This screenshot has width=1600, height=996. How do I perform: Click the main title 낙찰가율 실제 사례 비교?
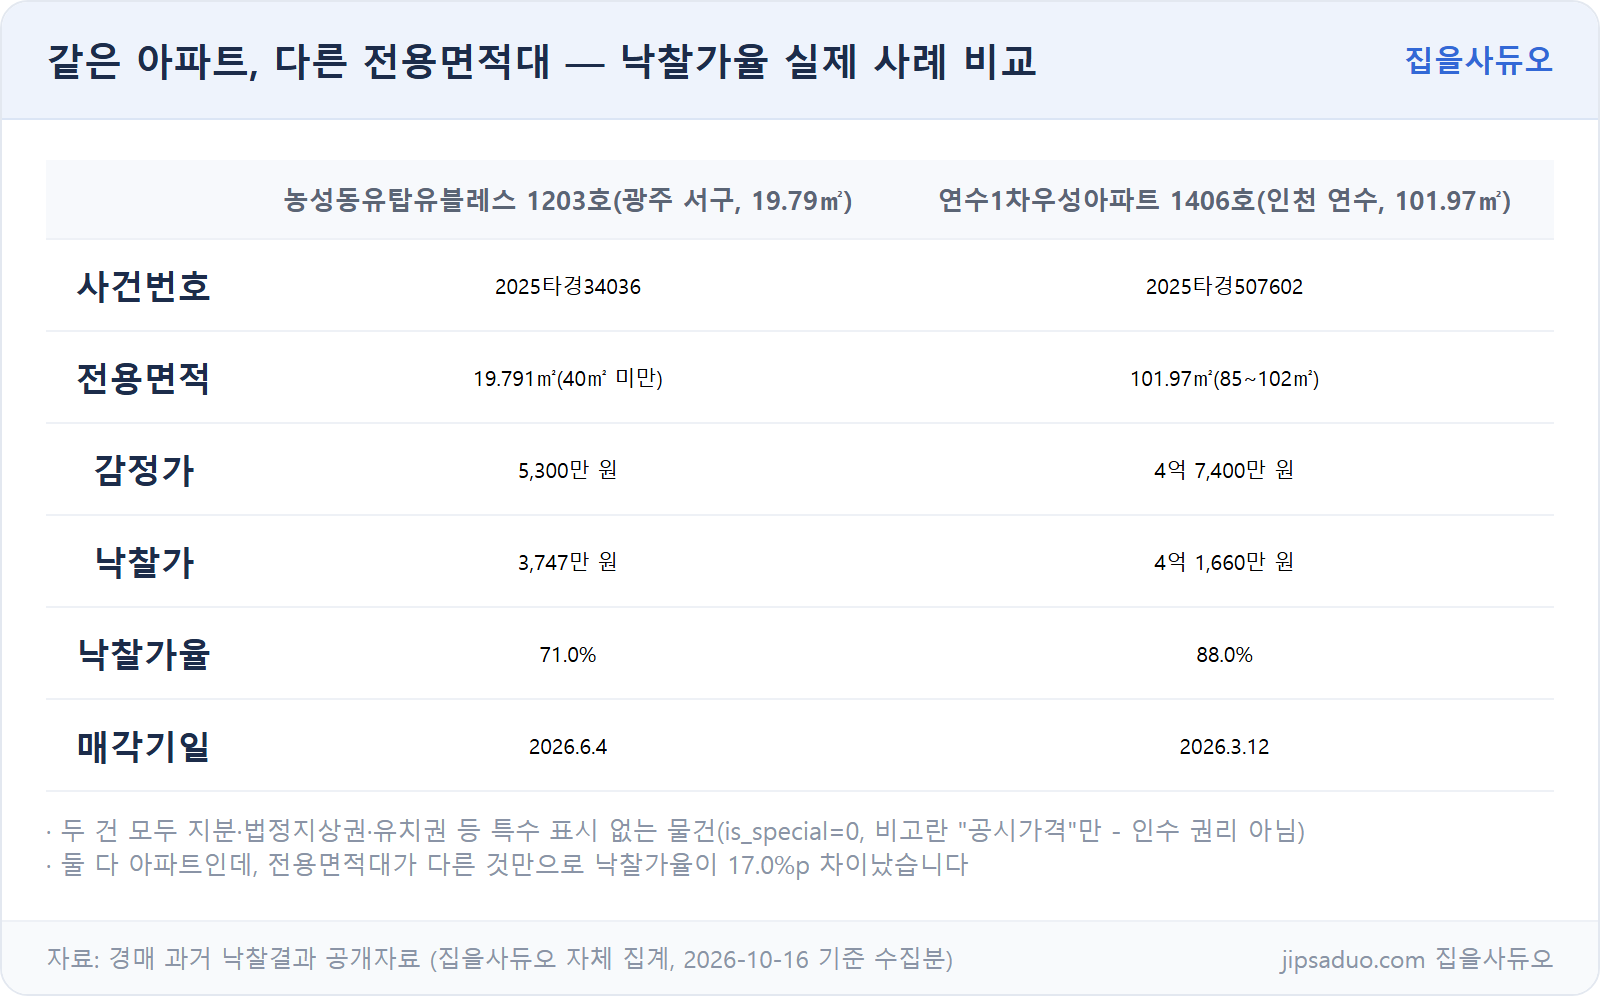541,62
